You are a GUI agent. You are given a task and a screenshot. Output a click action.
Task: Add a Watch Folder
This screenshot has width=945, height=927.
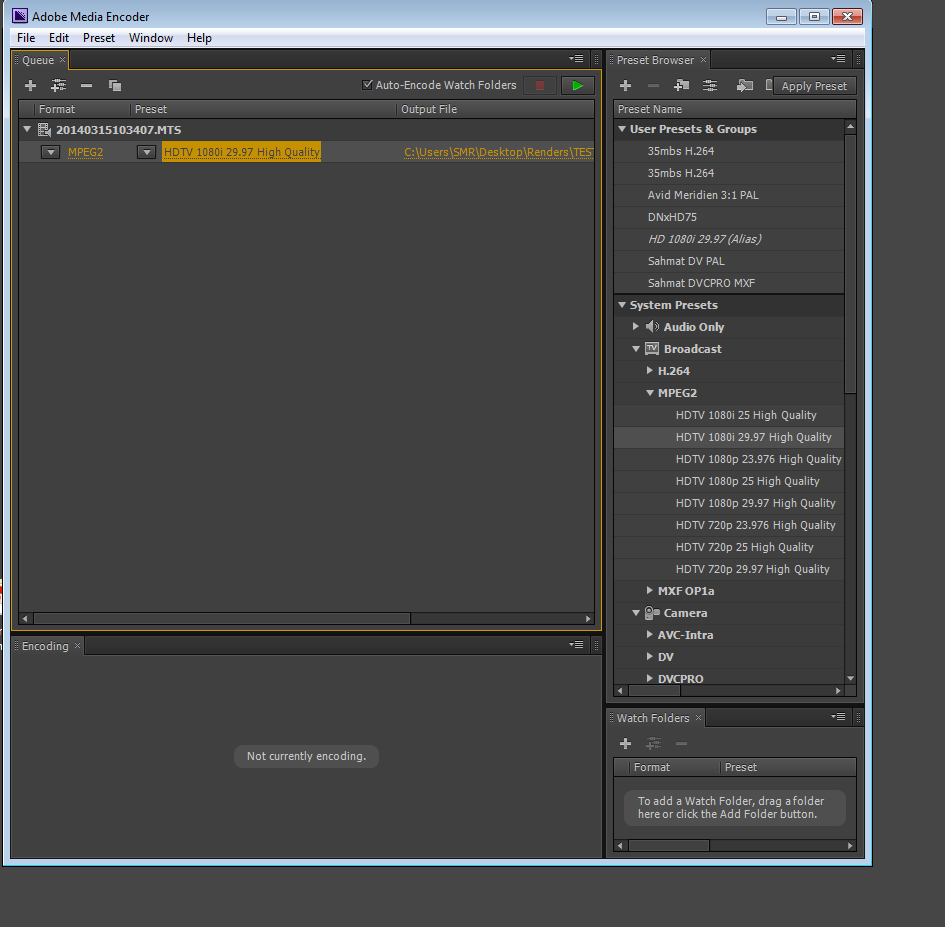click(x=626, y=744)
